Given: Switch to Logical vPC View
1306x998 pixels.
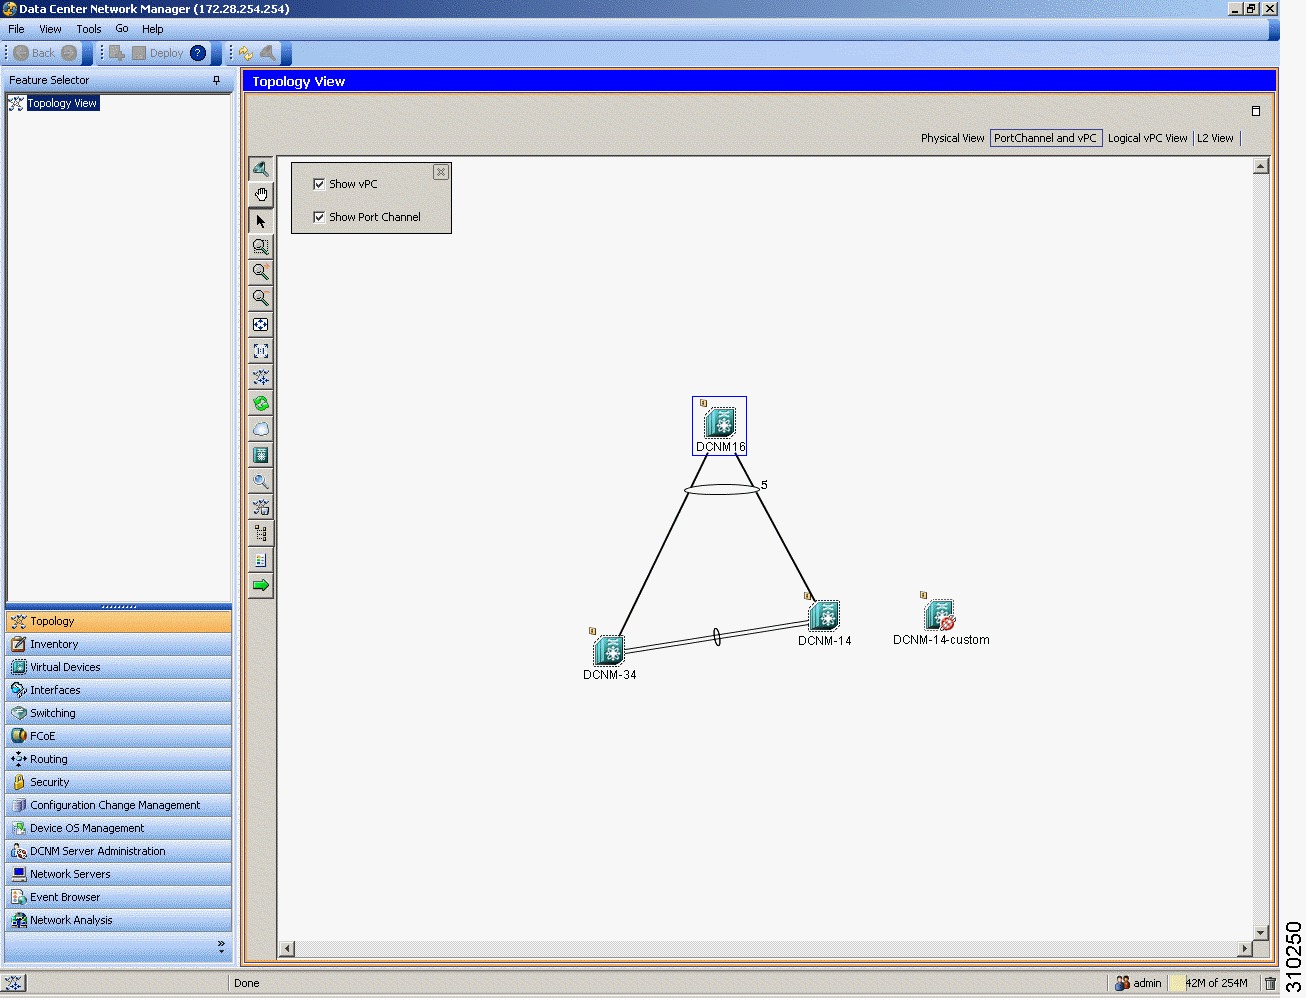Looking at the screenshot, I should [1147, 138].
